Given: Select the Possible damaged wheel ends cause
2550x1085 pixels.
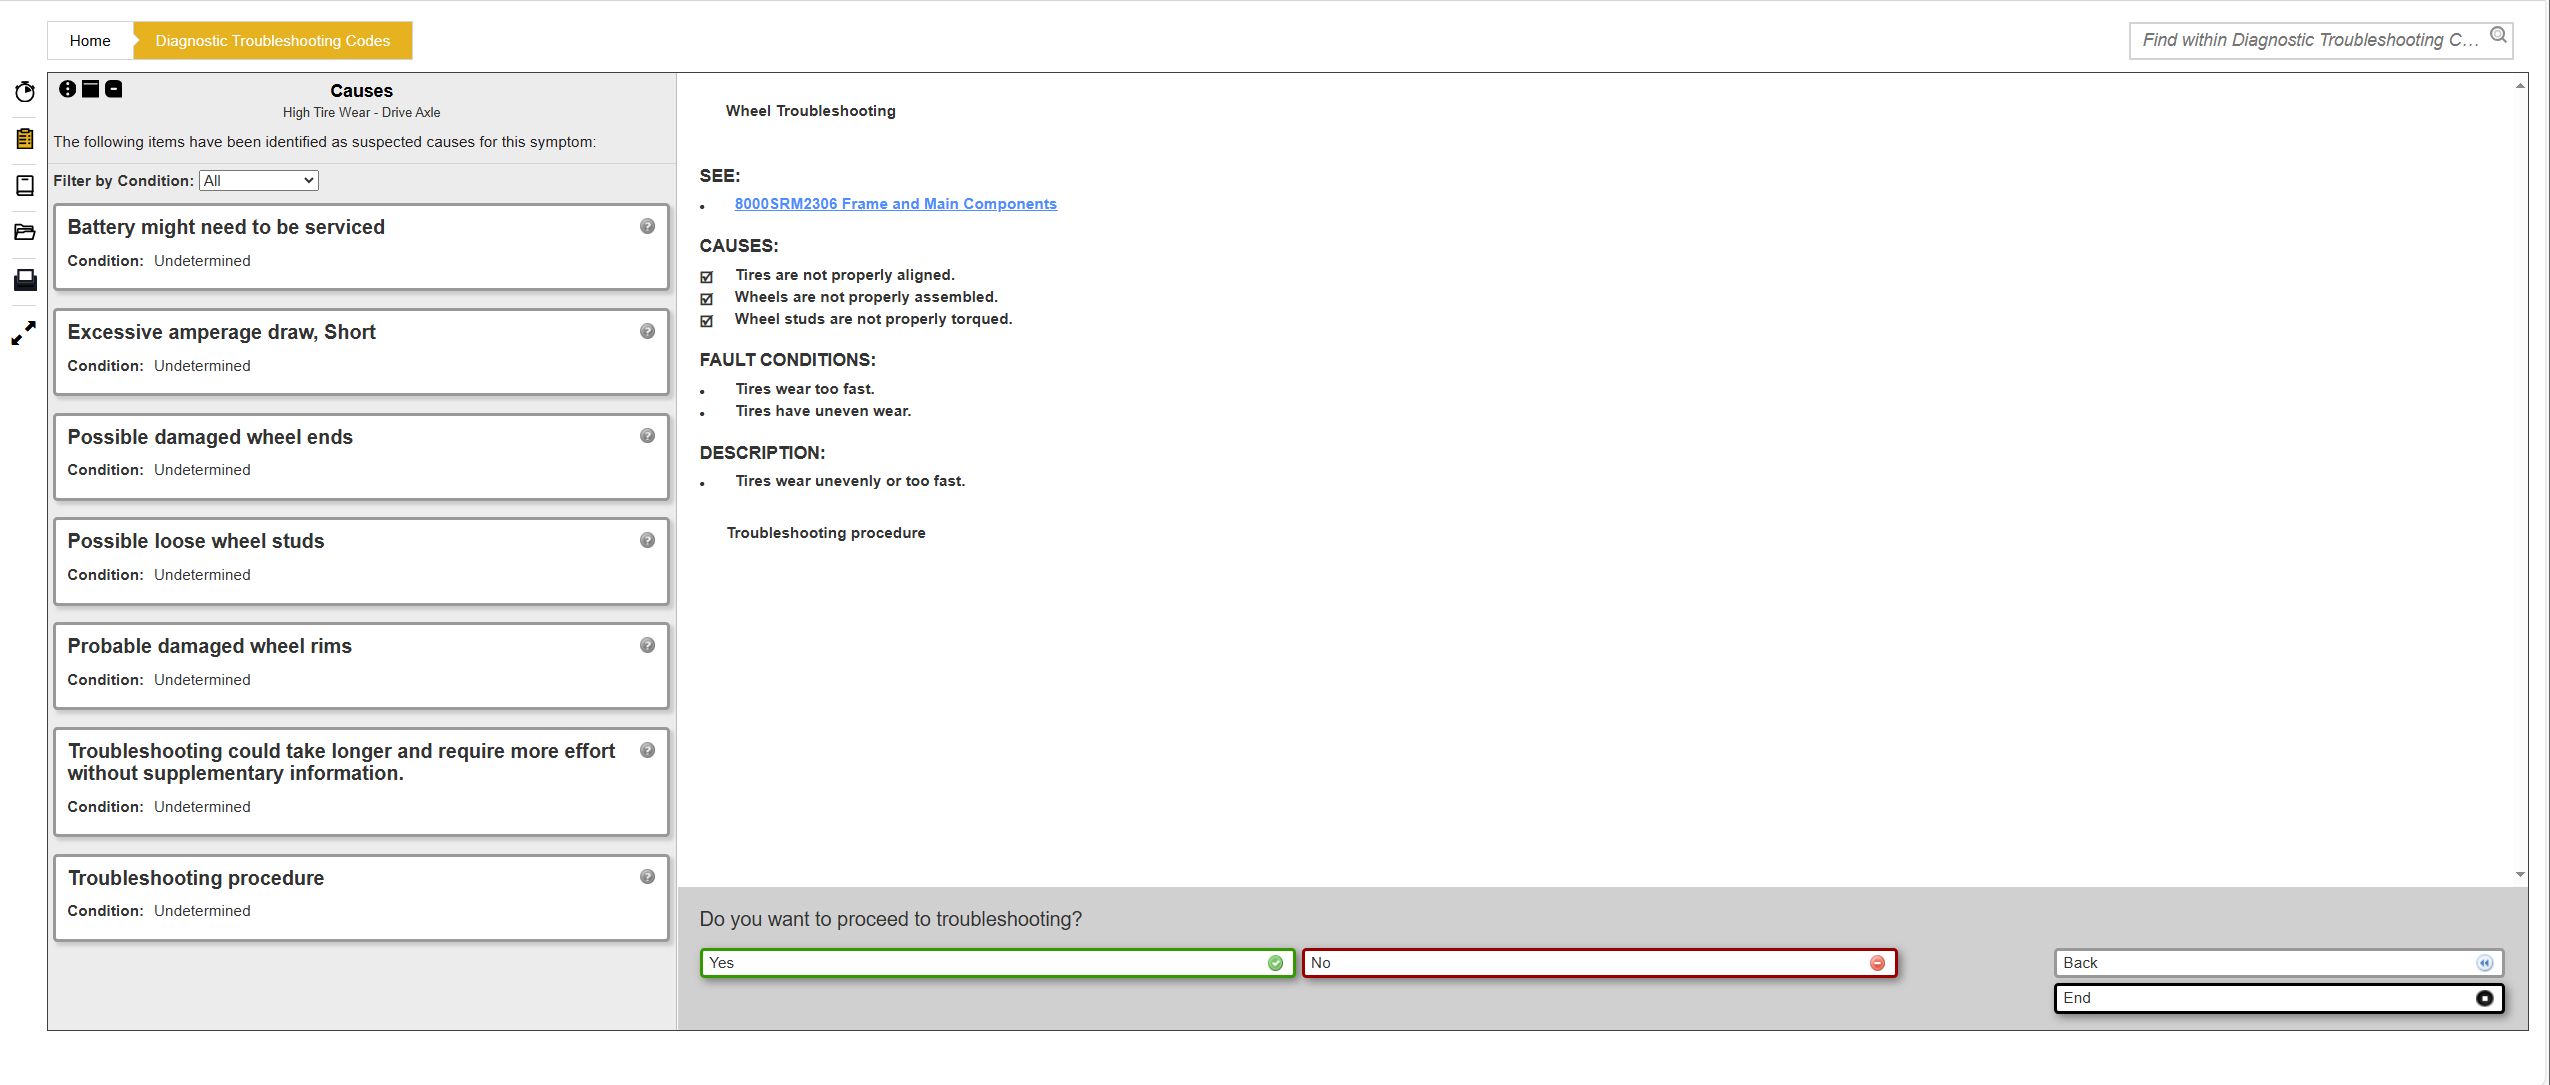Looking at the screenshot, I should pos(361,457).
